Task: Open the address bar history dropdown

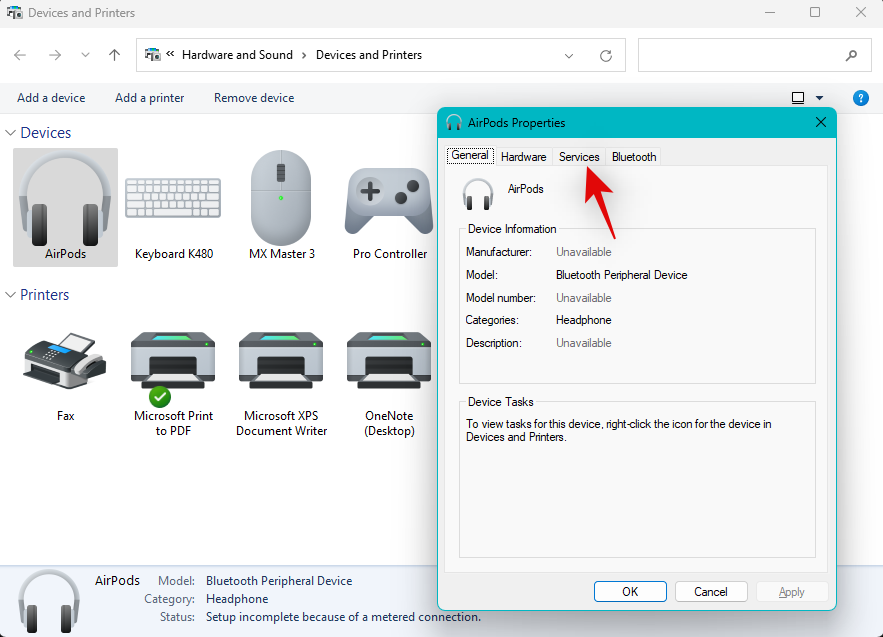Action: pyautogui.click(x=569, y=55)
